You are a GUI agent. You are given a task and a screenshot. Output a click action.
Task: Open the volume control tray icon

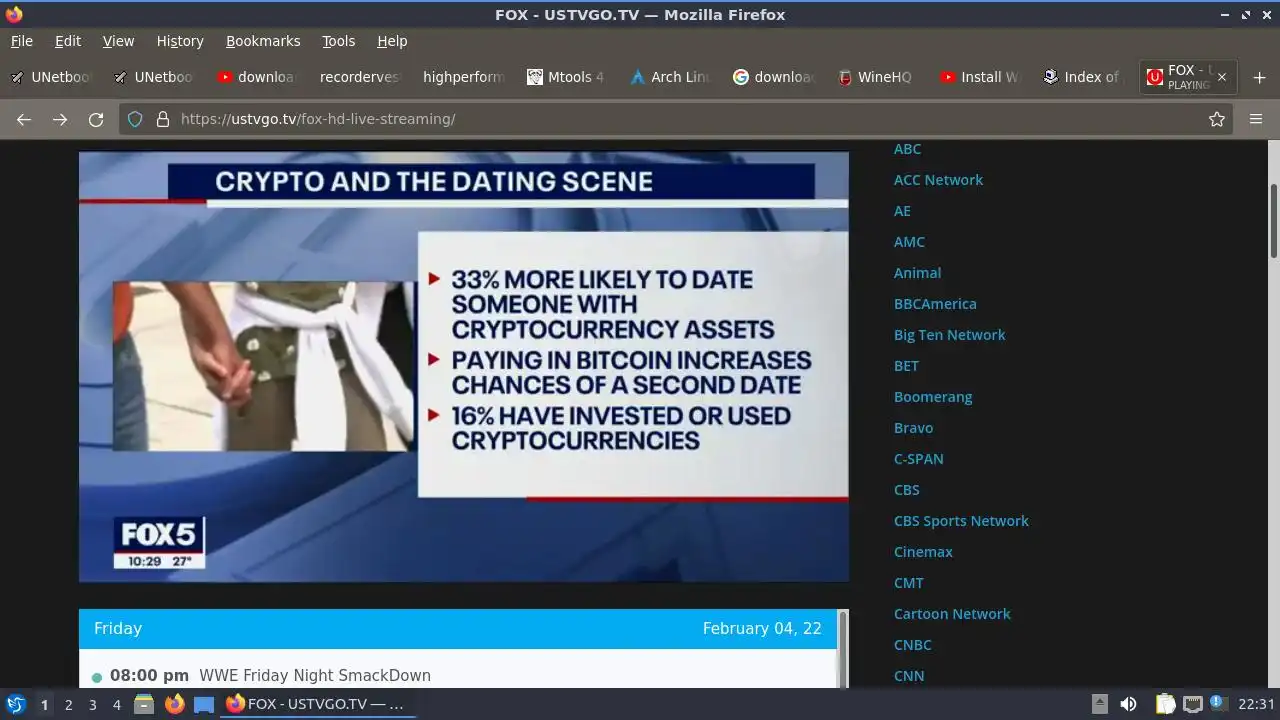tap(1128, 704)
